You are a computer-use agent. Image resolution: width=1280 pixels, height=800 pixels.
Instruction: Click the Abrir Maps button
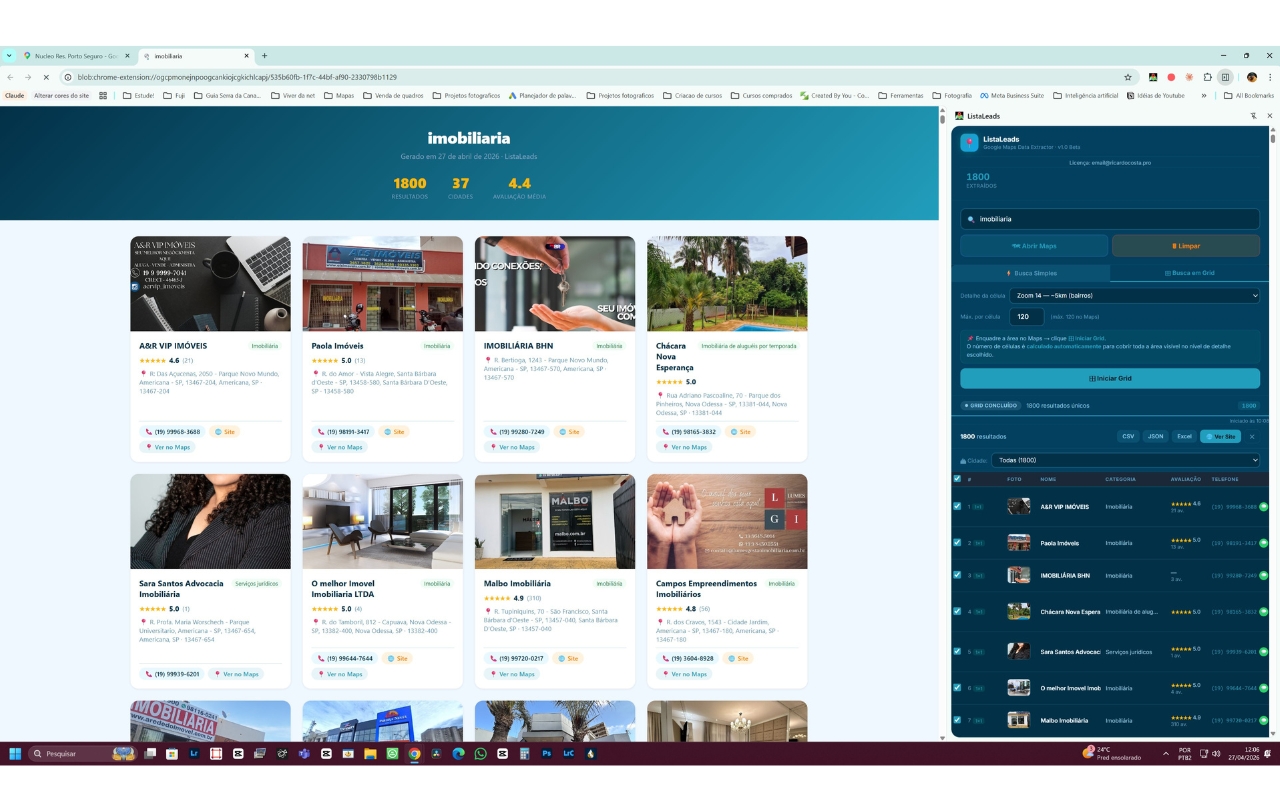tap(1034, 246)
